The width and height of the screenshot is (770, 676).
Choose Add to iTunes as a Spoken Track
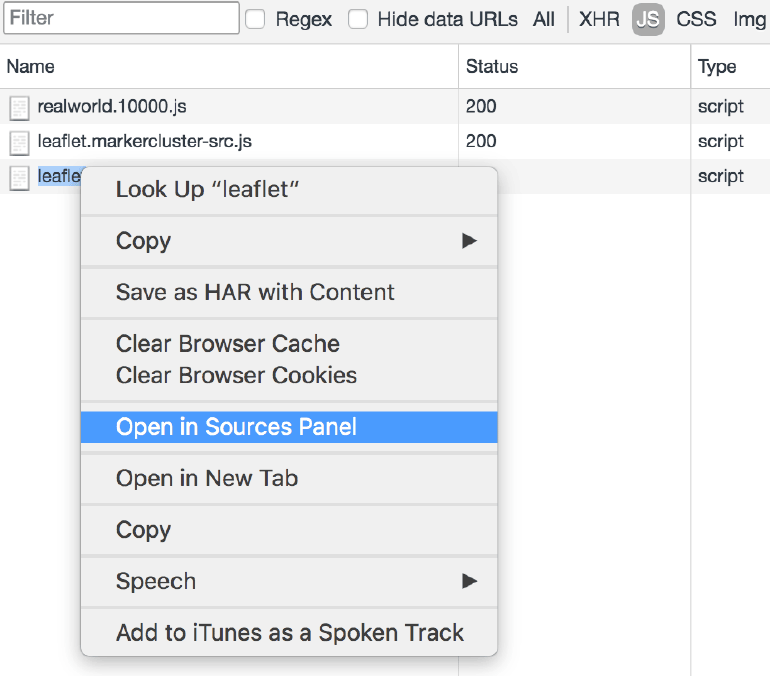coord(289,632)
